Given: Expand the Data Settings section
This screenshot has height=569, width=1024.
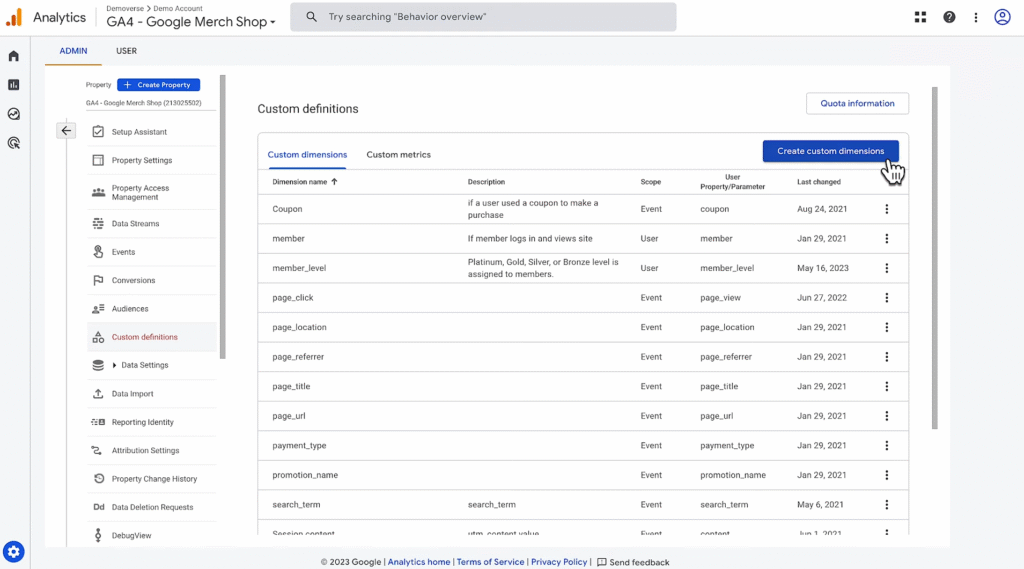Looking at the screenshot, I should [114, 365].
